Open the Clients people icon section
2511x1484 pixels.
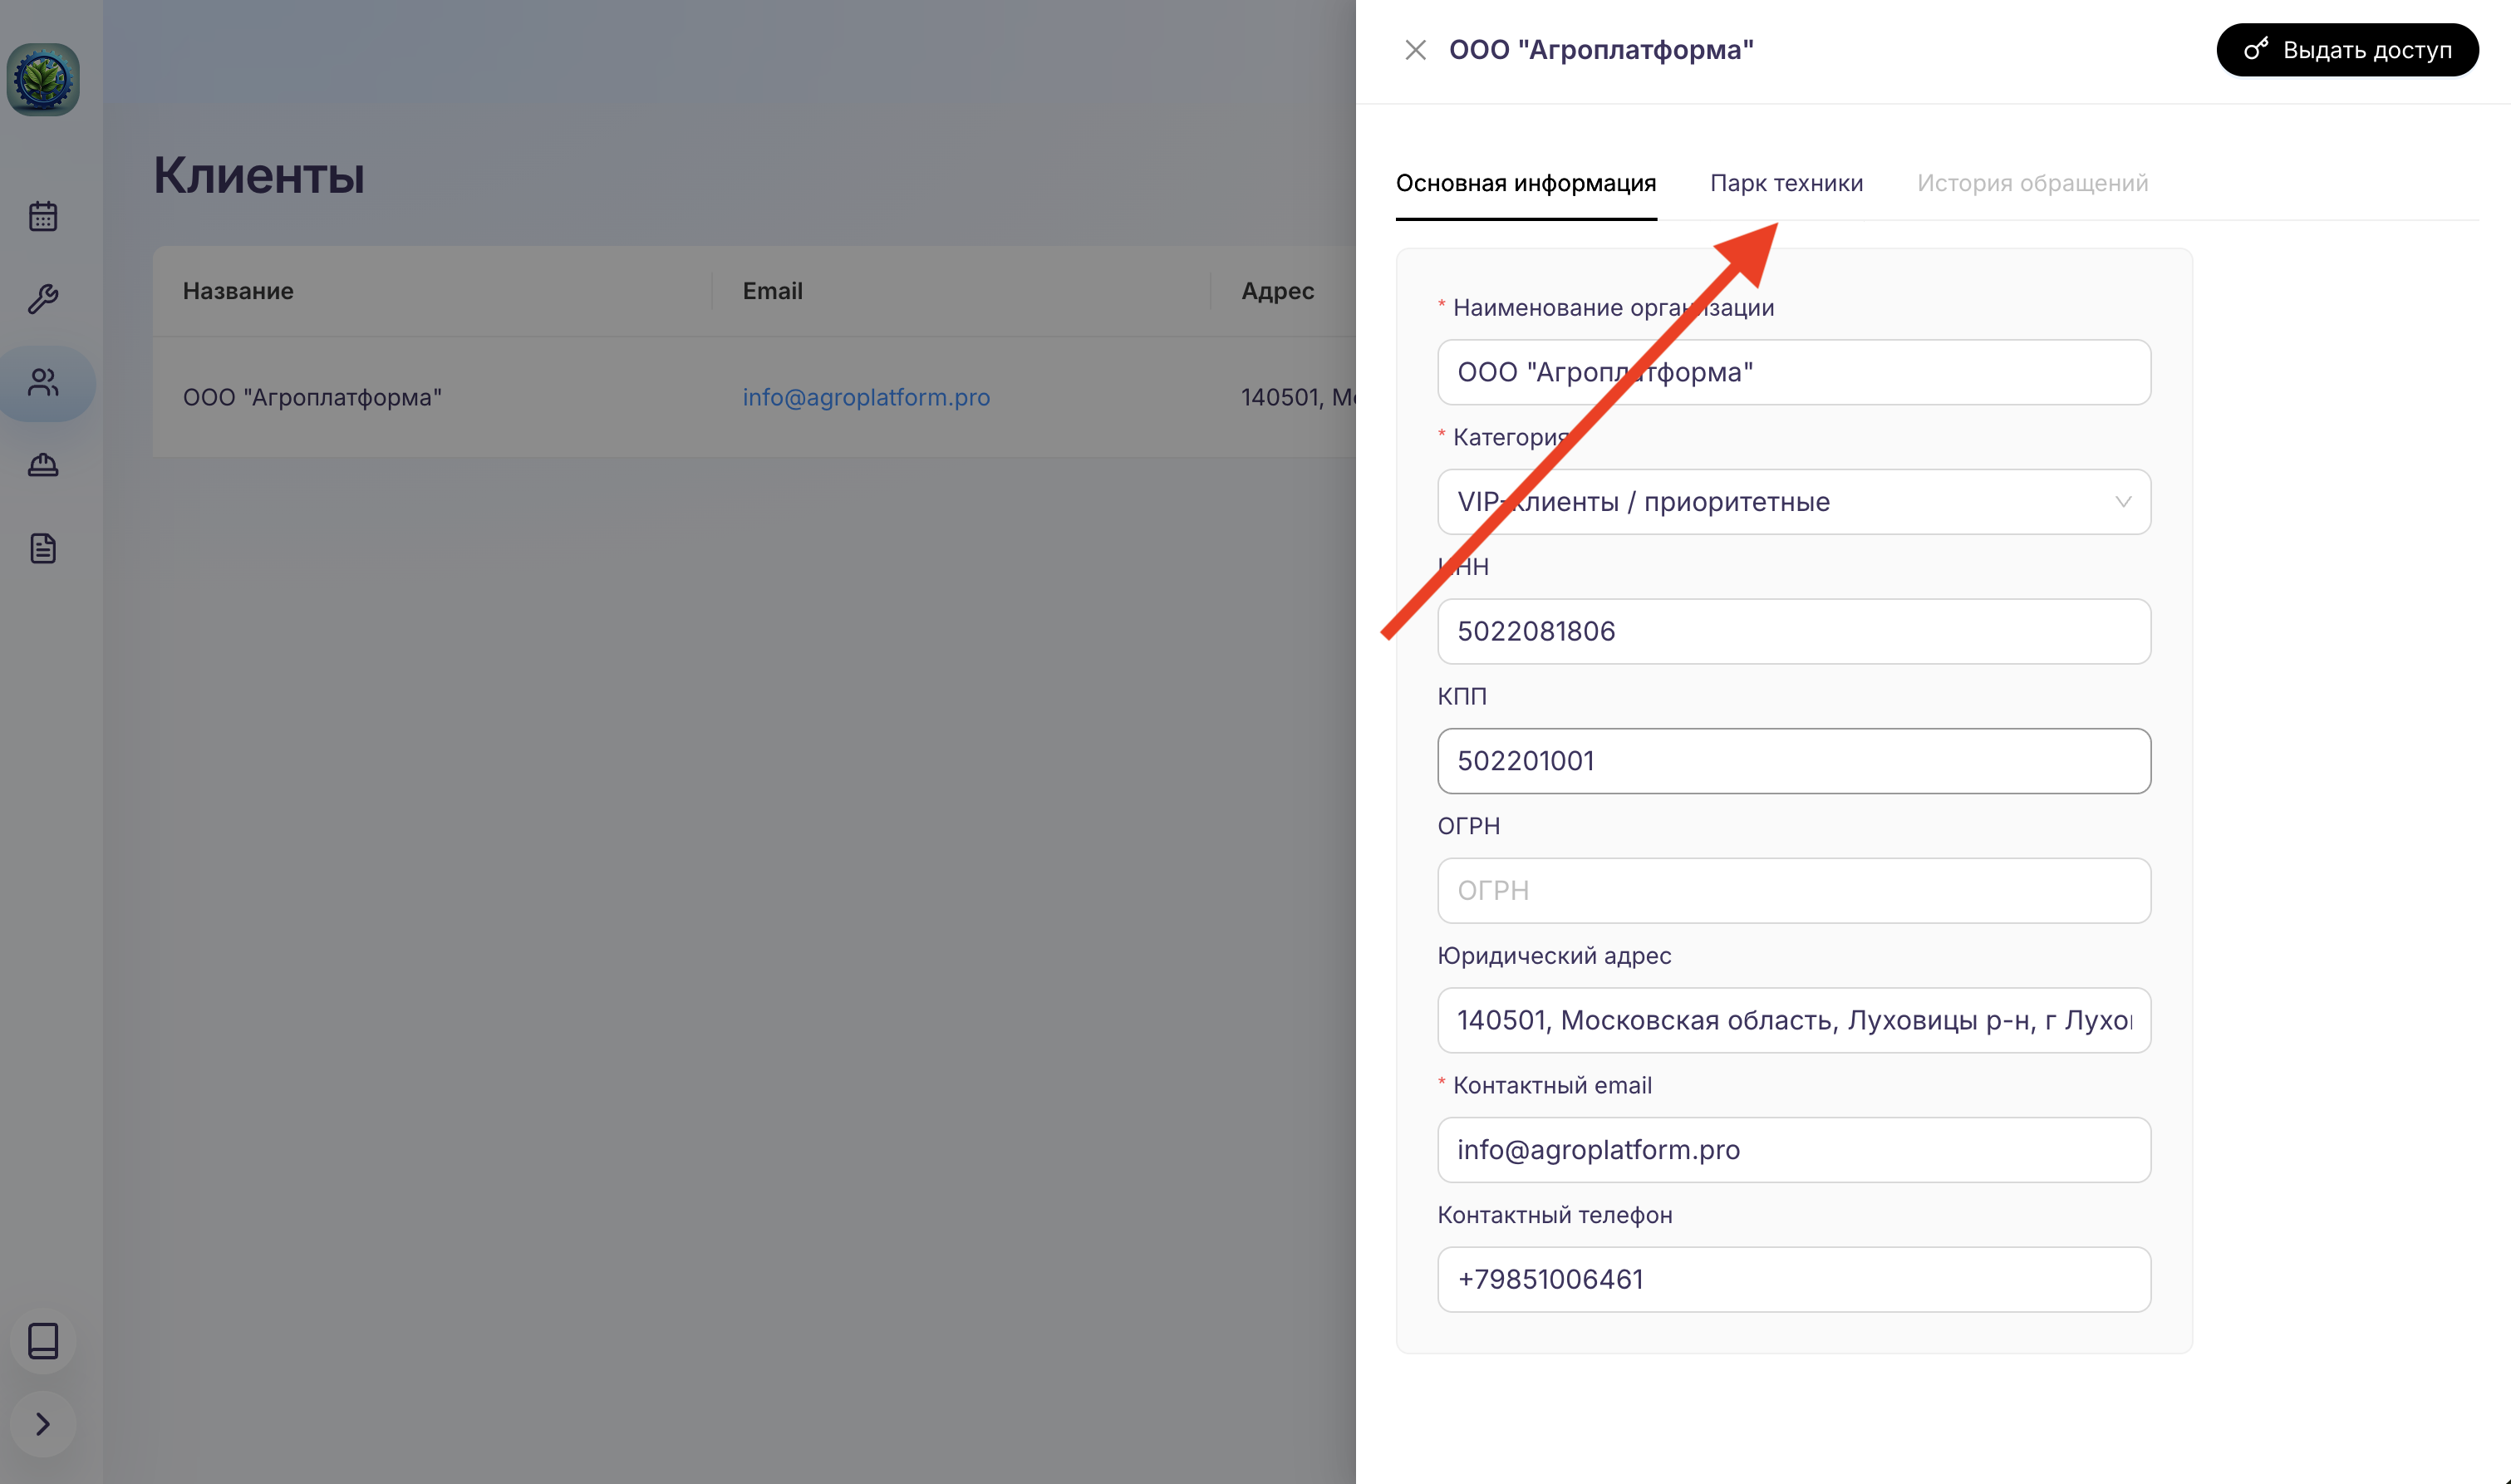pos(43,383)
